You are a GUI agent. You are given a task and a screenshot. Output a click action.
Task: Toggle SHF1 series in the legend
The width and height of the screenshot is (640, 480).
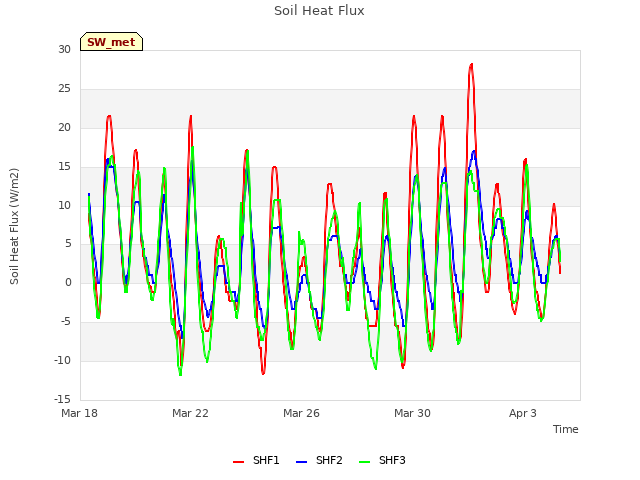coord(256,460)
